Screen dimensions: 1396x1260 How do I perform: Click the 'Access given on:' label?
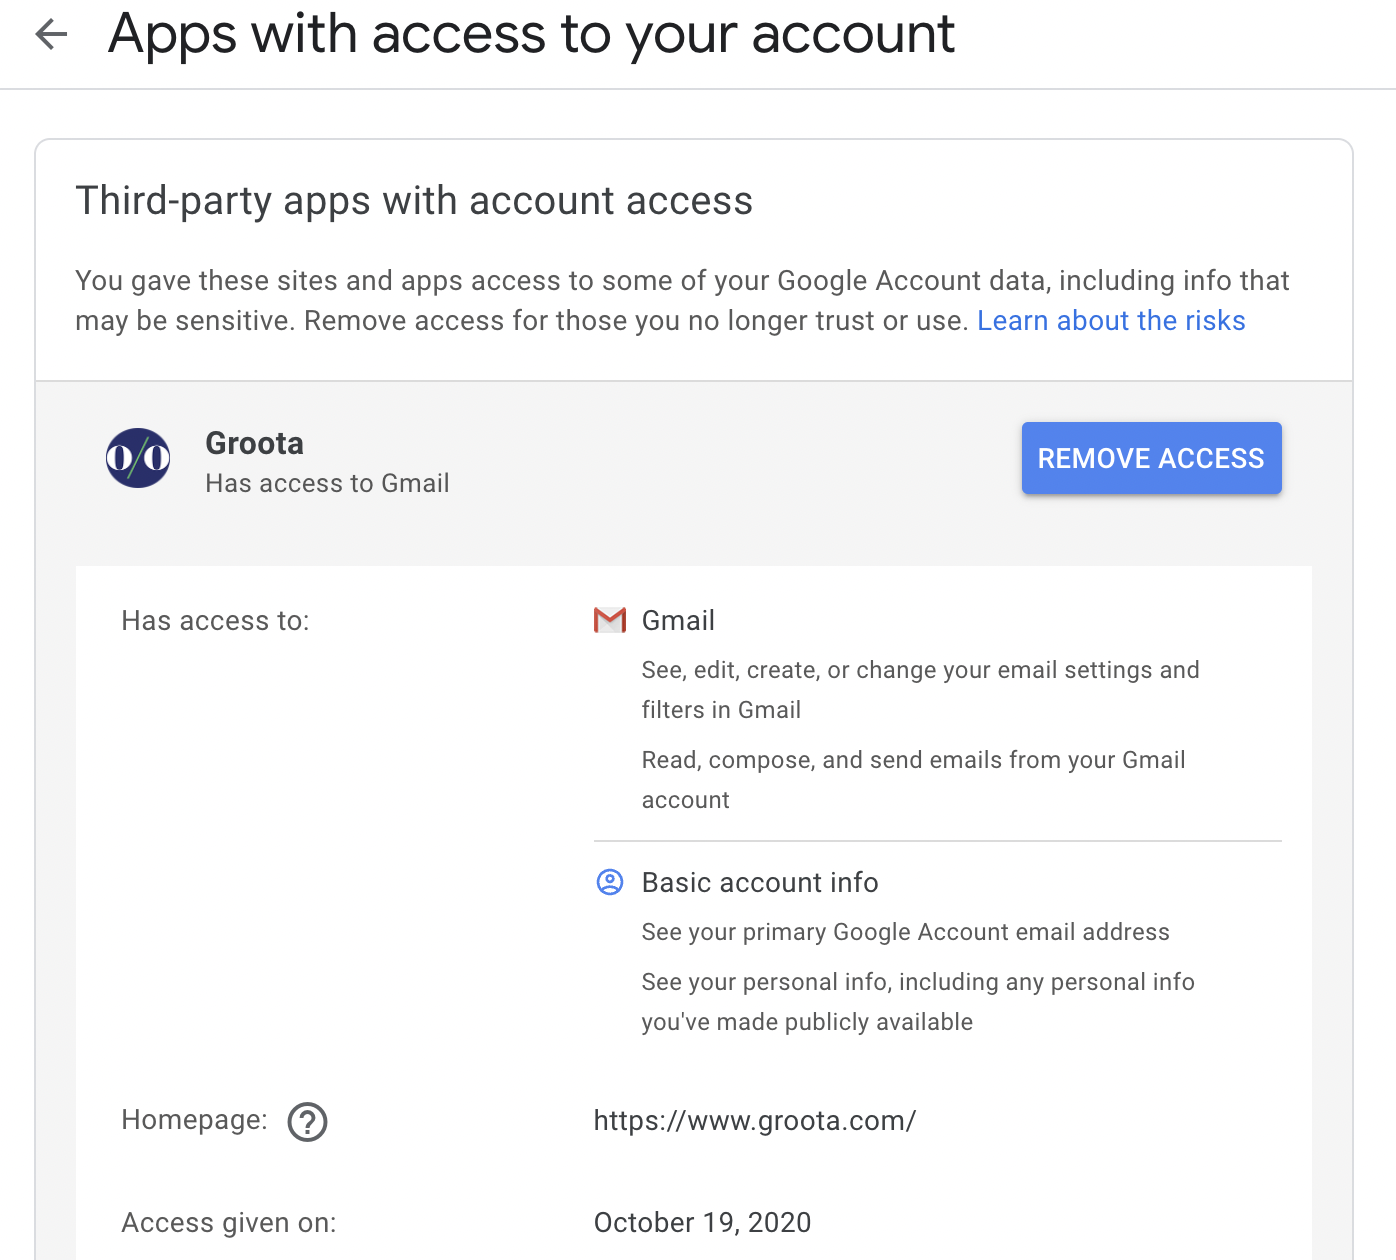point(229,1223)
